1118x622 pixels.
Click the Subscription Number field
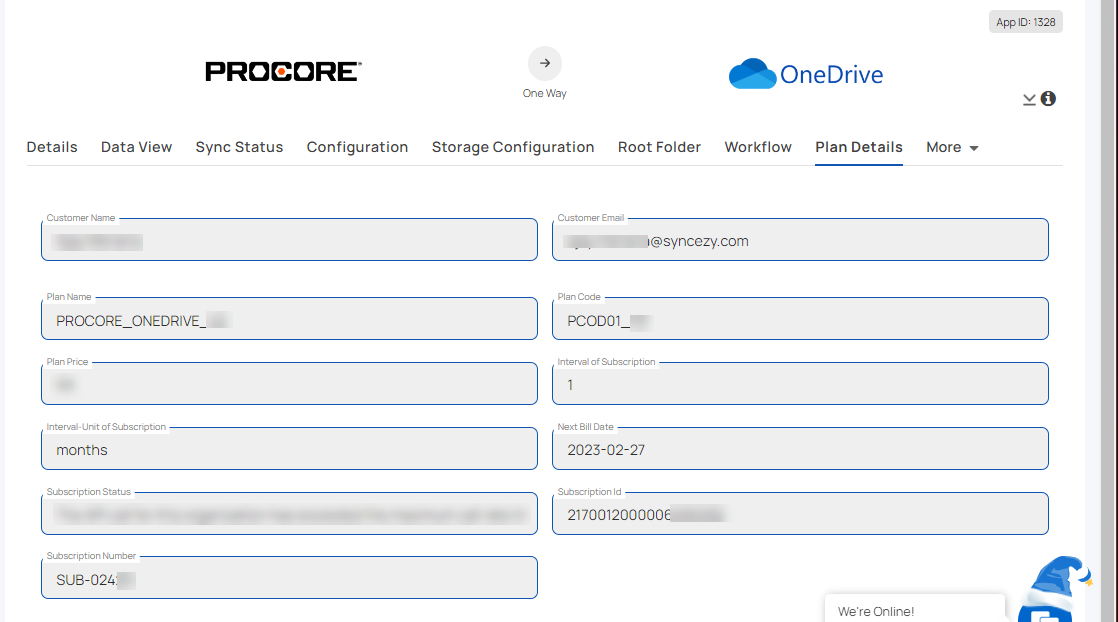click(x=289, y=578)
